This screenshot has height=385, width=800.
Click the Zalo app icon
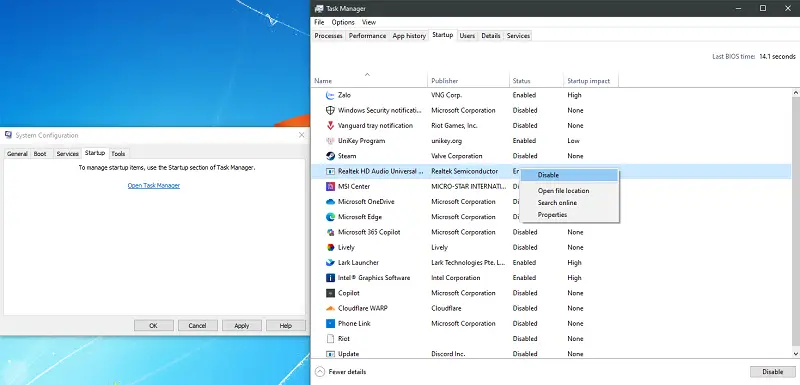click(x=330, y=95)
